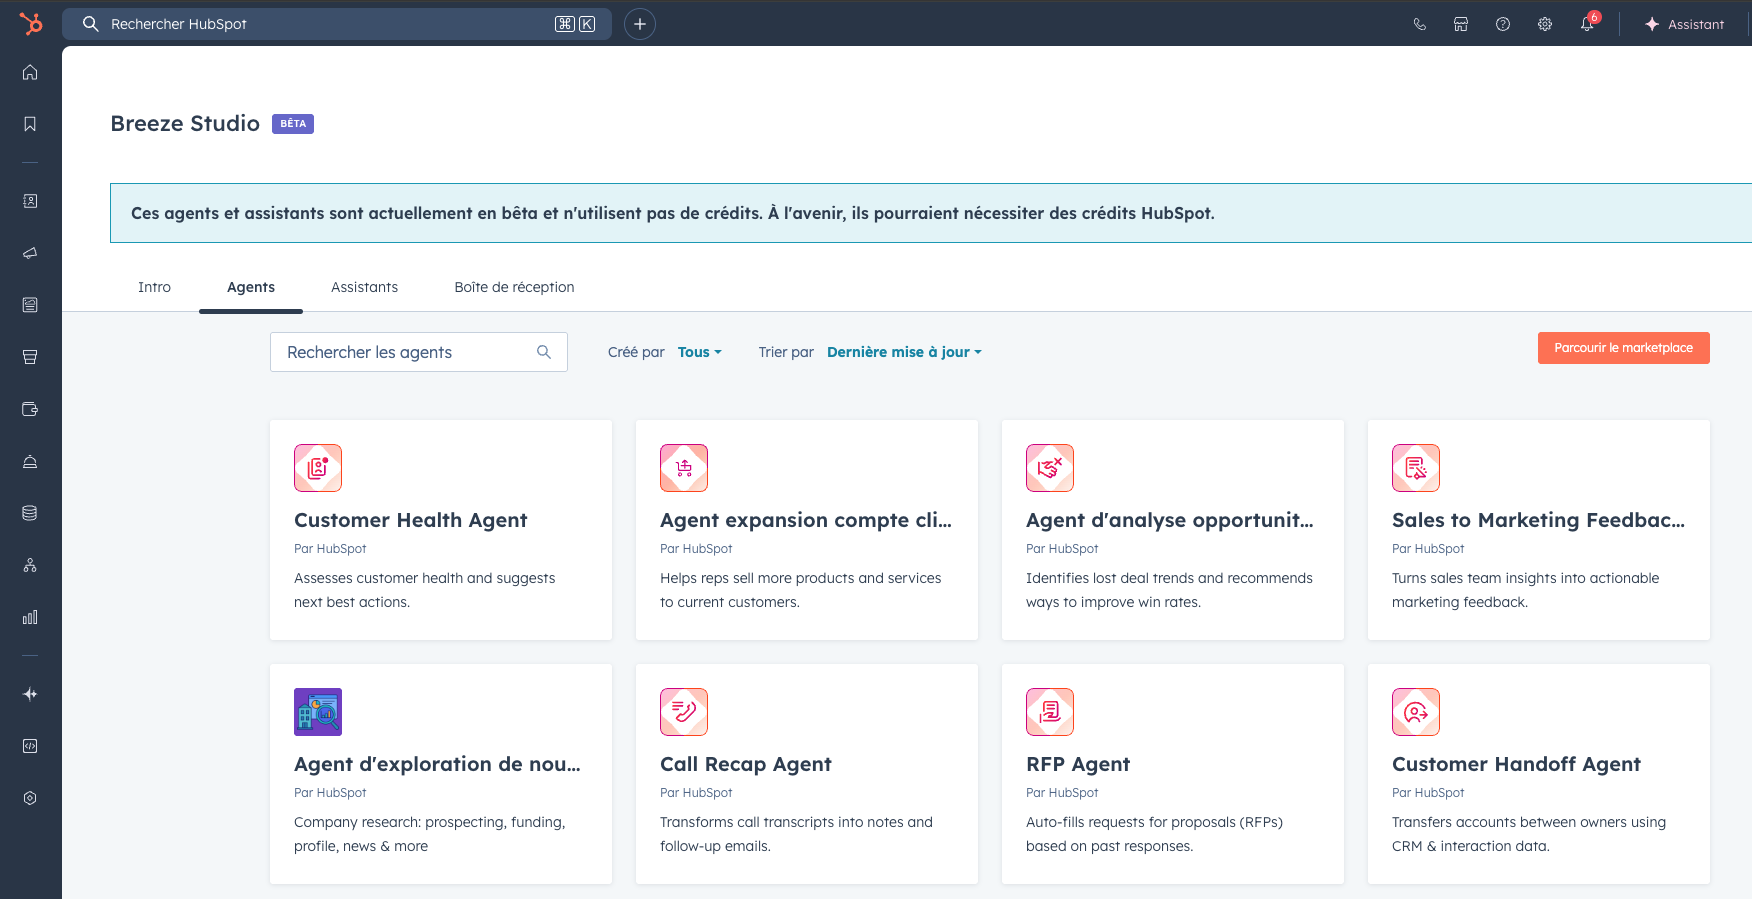The image size is (1752, 899).
Task: Click the home icon in sidebar
Action: (x=30, y=72)
